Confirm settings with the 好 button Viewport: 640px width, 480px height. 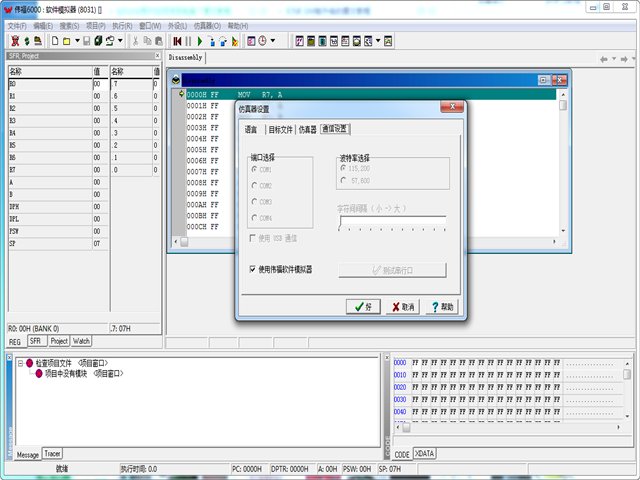pyautogui.click(x=362, y=307)
